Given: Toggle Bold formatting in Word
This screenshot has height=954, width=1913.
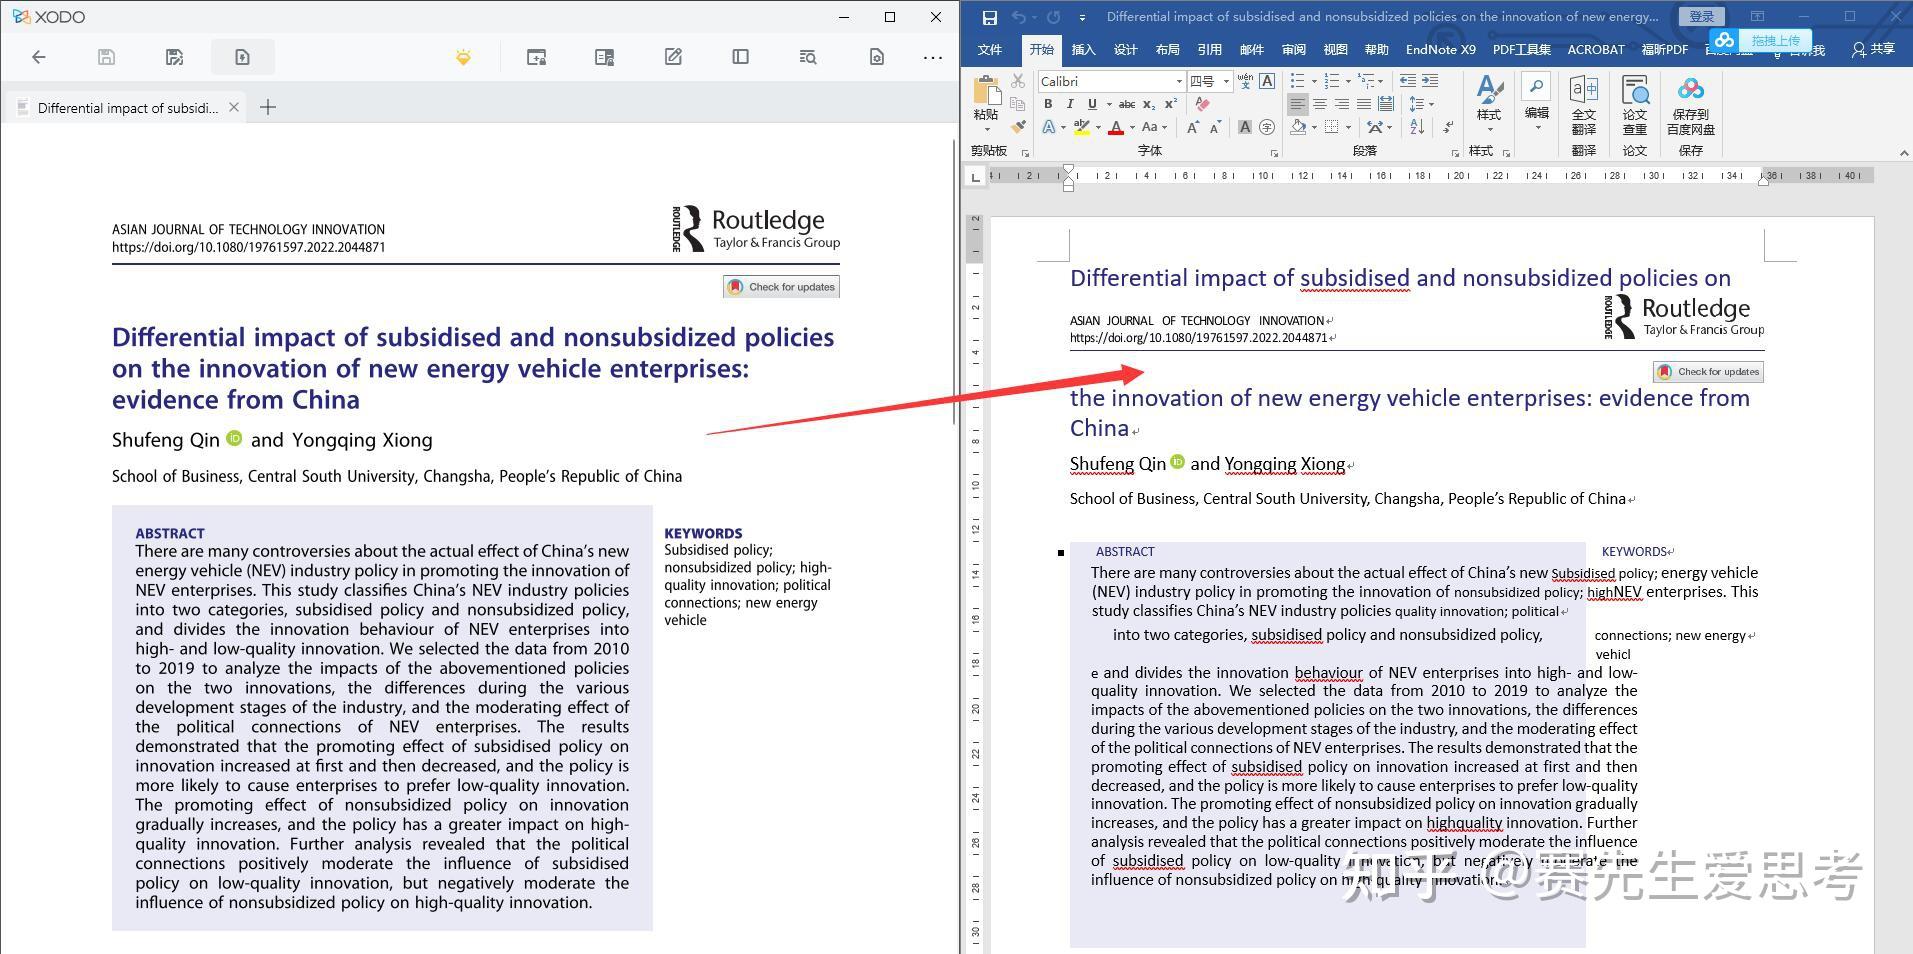Looking at the screenshot, I should 1048,104.
